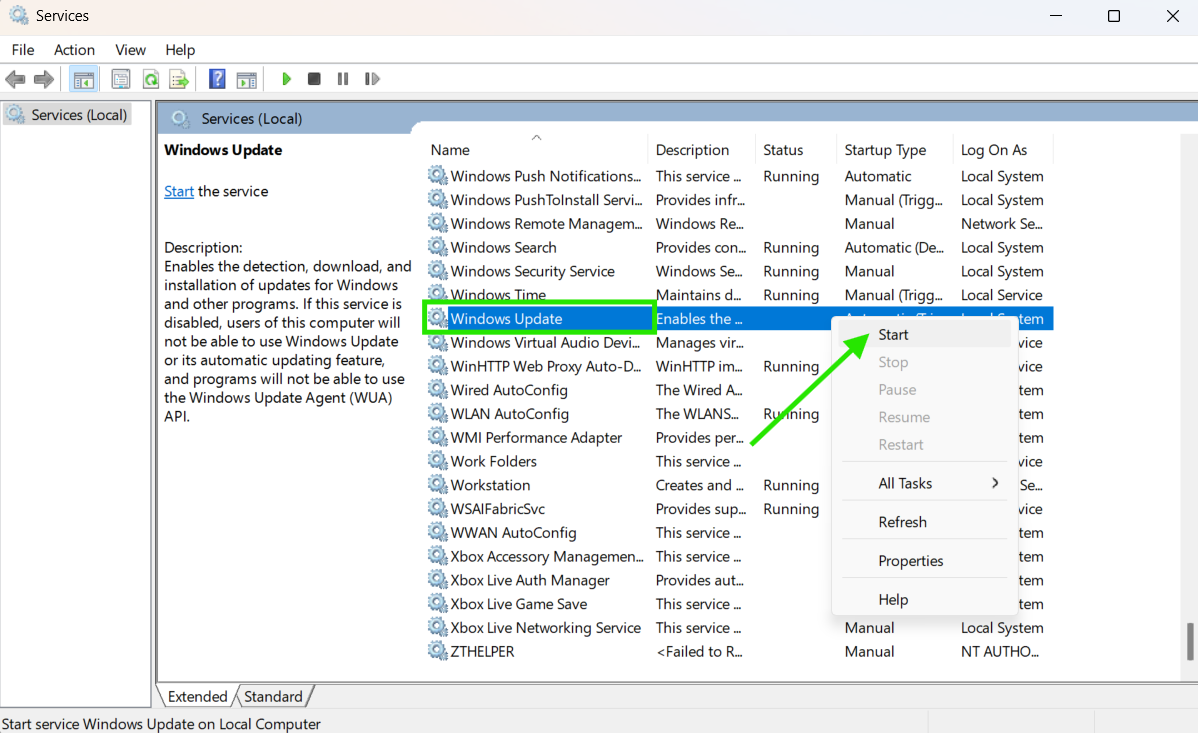The image size is (1198, 733).
Task: Click "Automatic (De..." startup type of Windows Search
Action: click(x=894, y=247)
